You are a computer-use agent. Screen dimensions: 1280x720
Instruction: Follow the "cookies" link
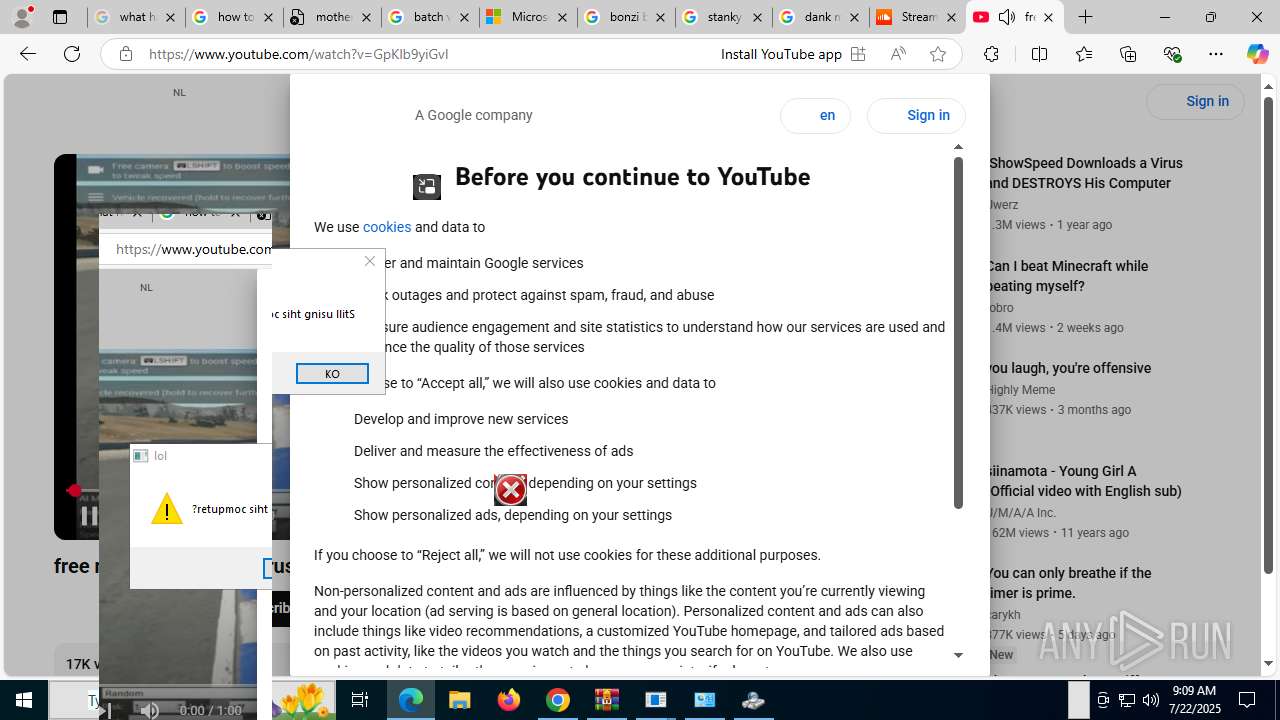tap(387, 227)
